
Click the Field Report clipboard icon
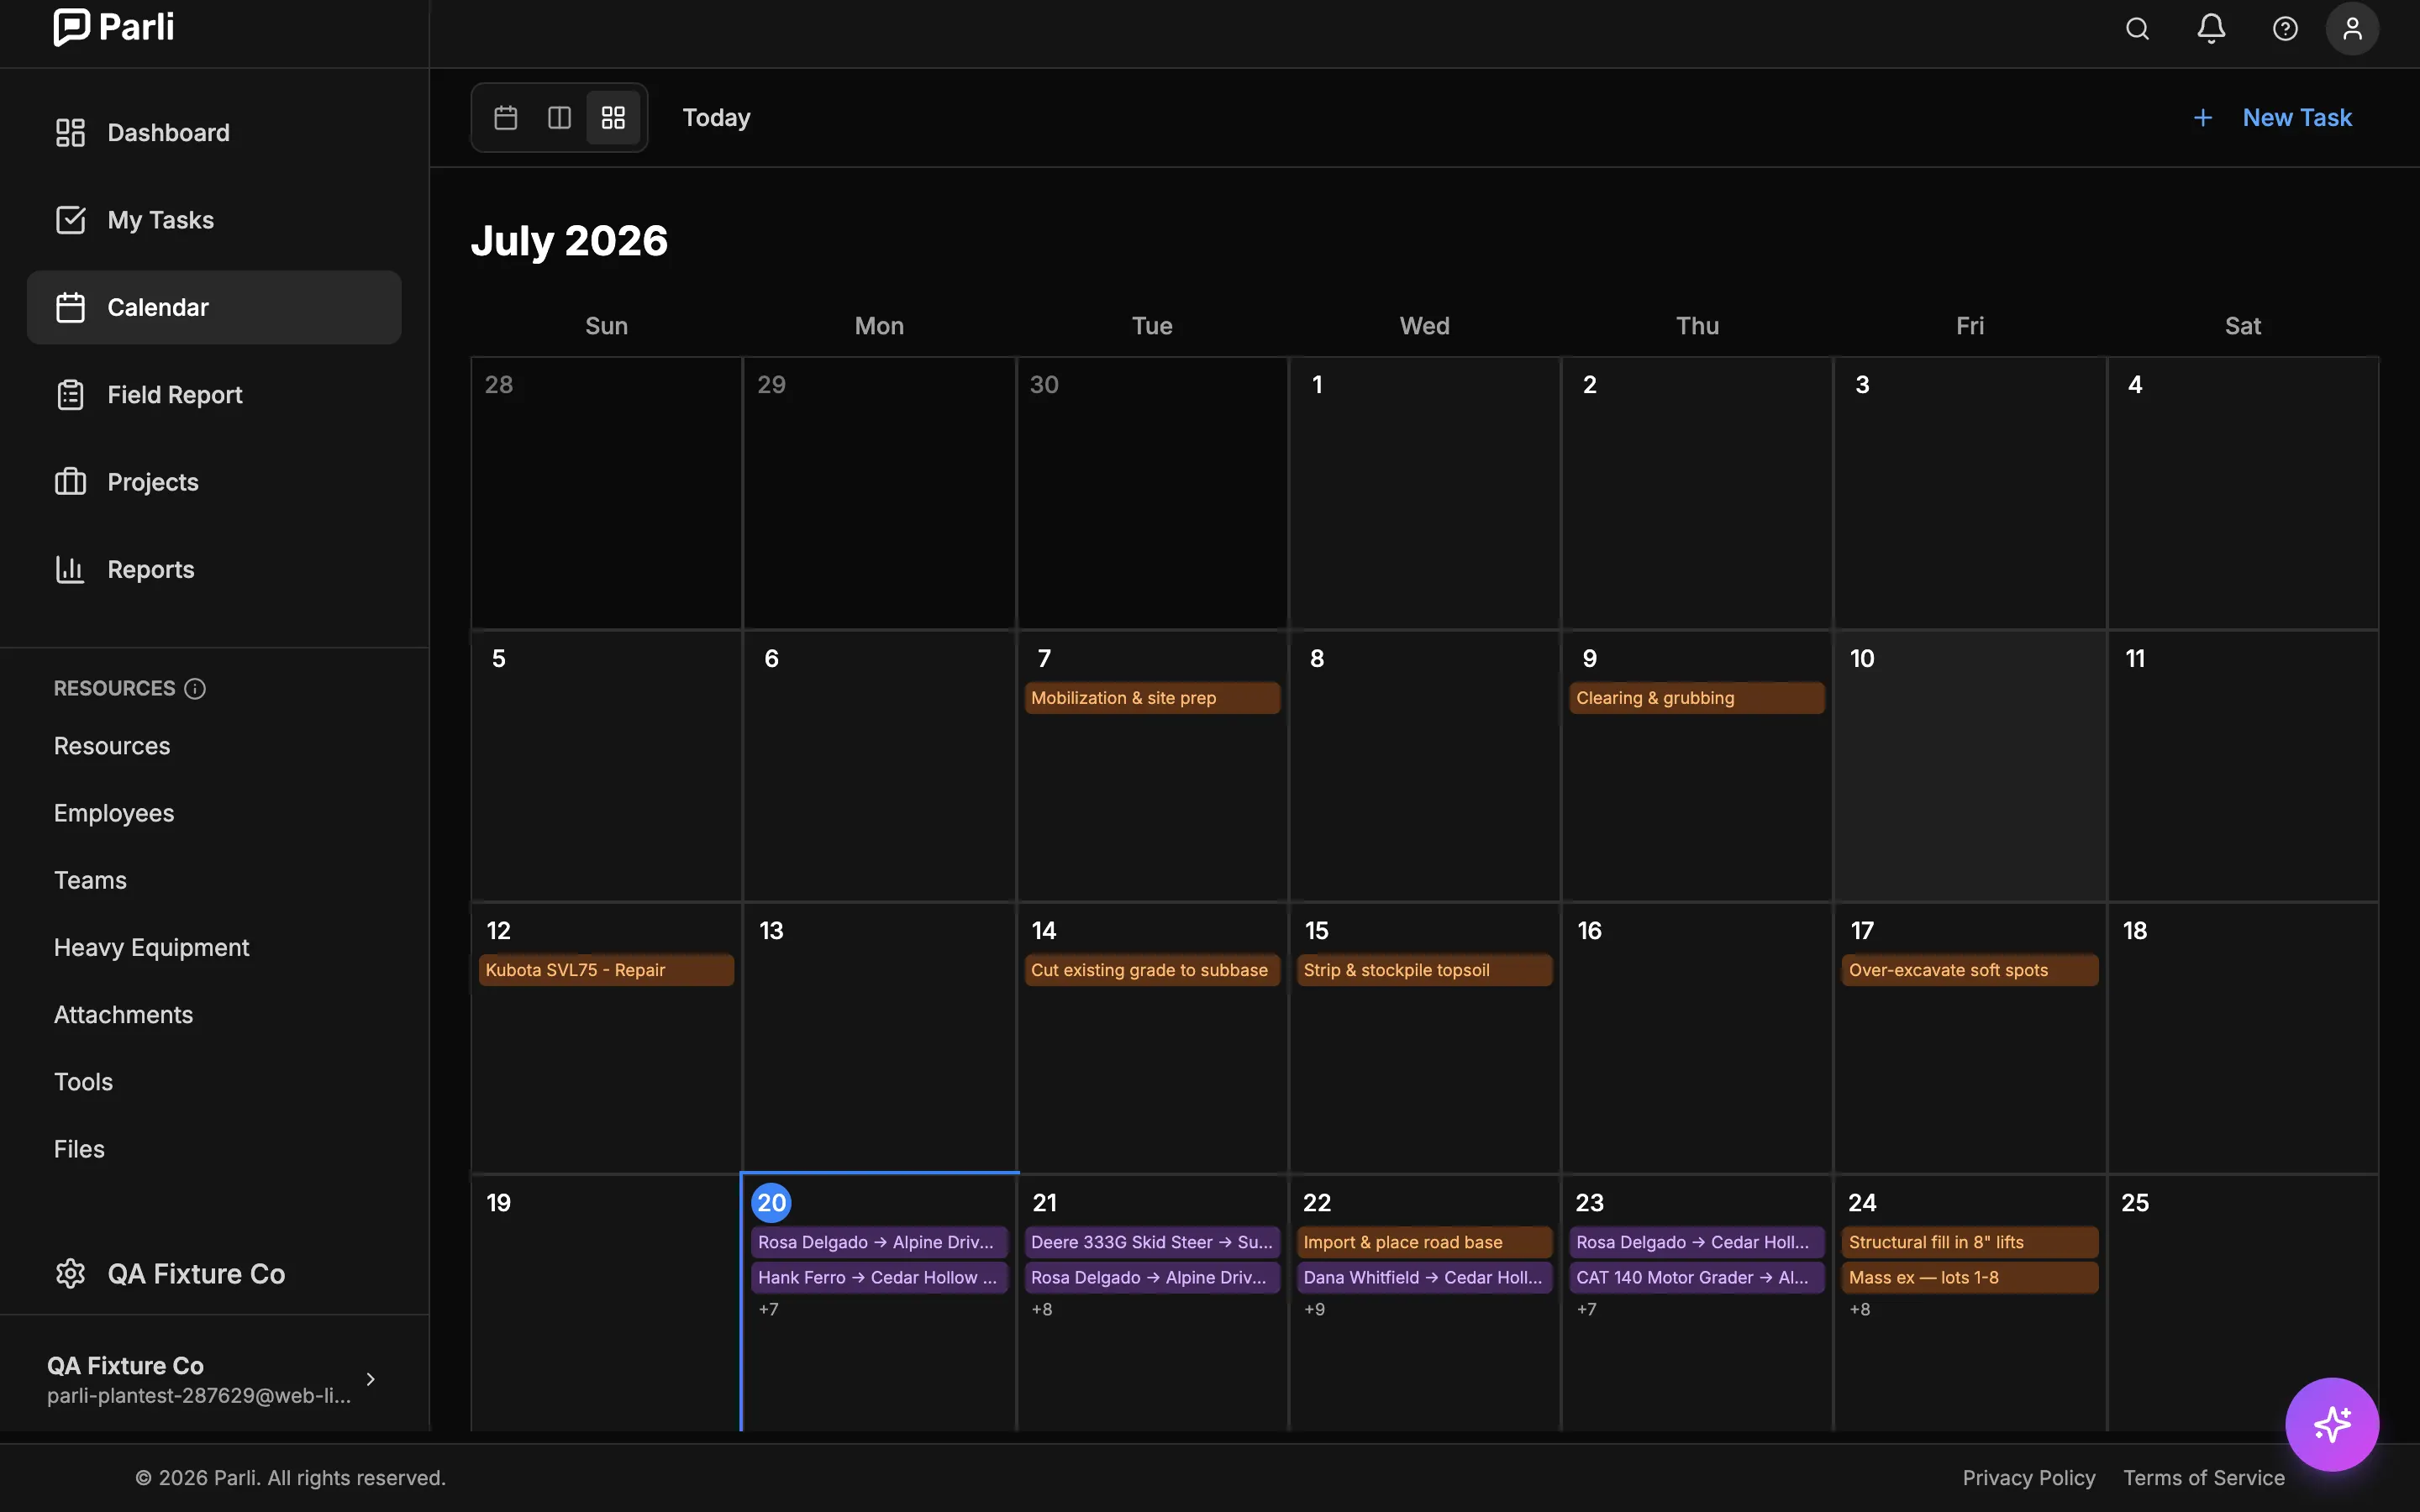pos(70,395)
